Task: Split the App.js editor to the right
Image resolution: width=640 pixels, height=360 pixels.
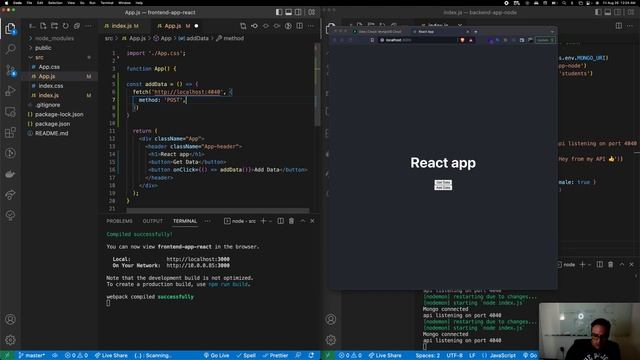Action: pos(300,26)
